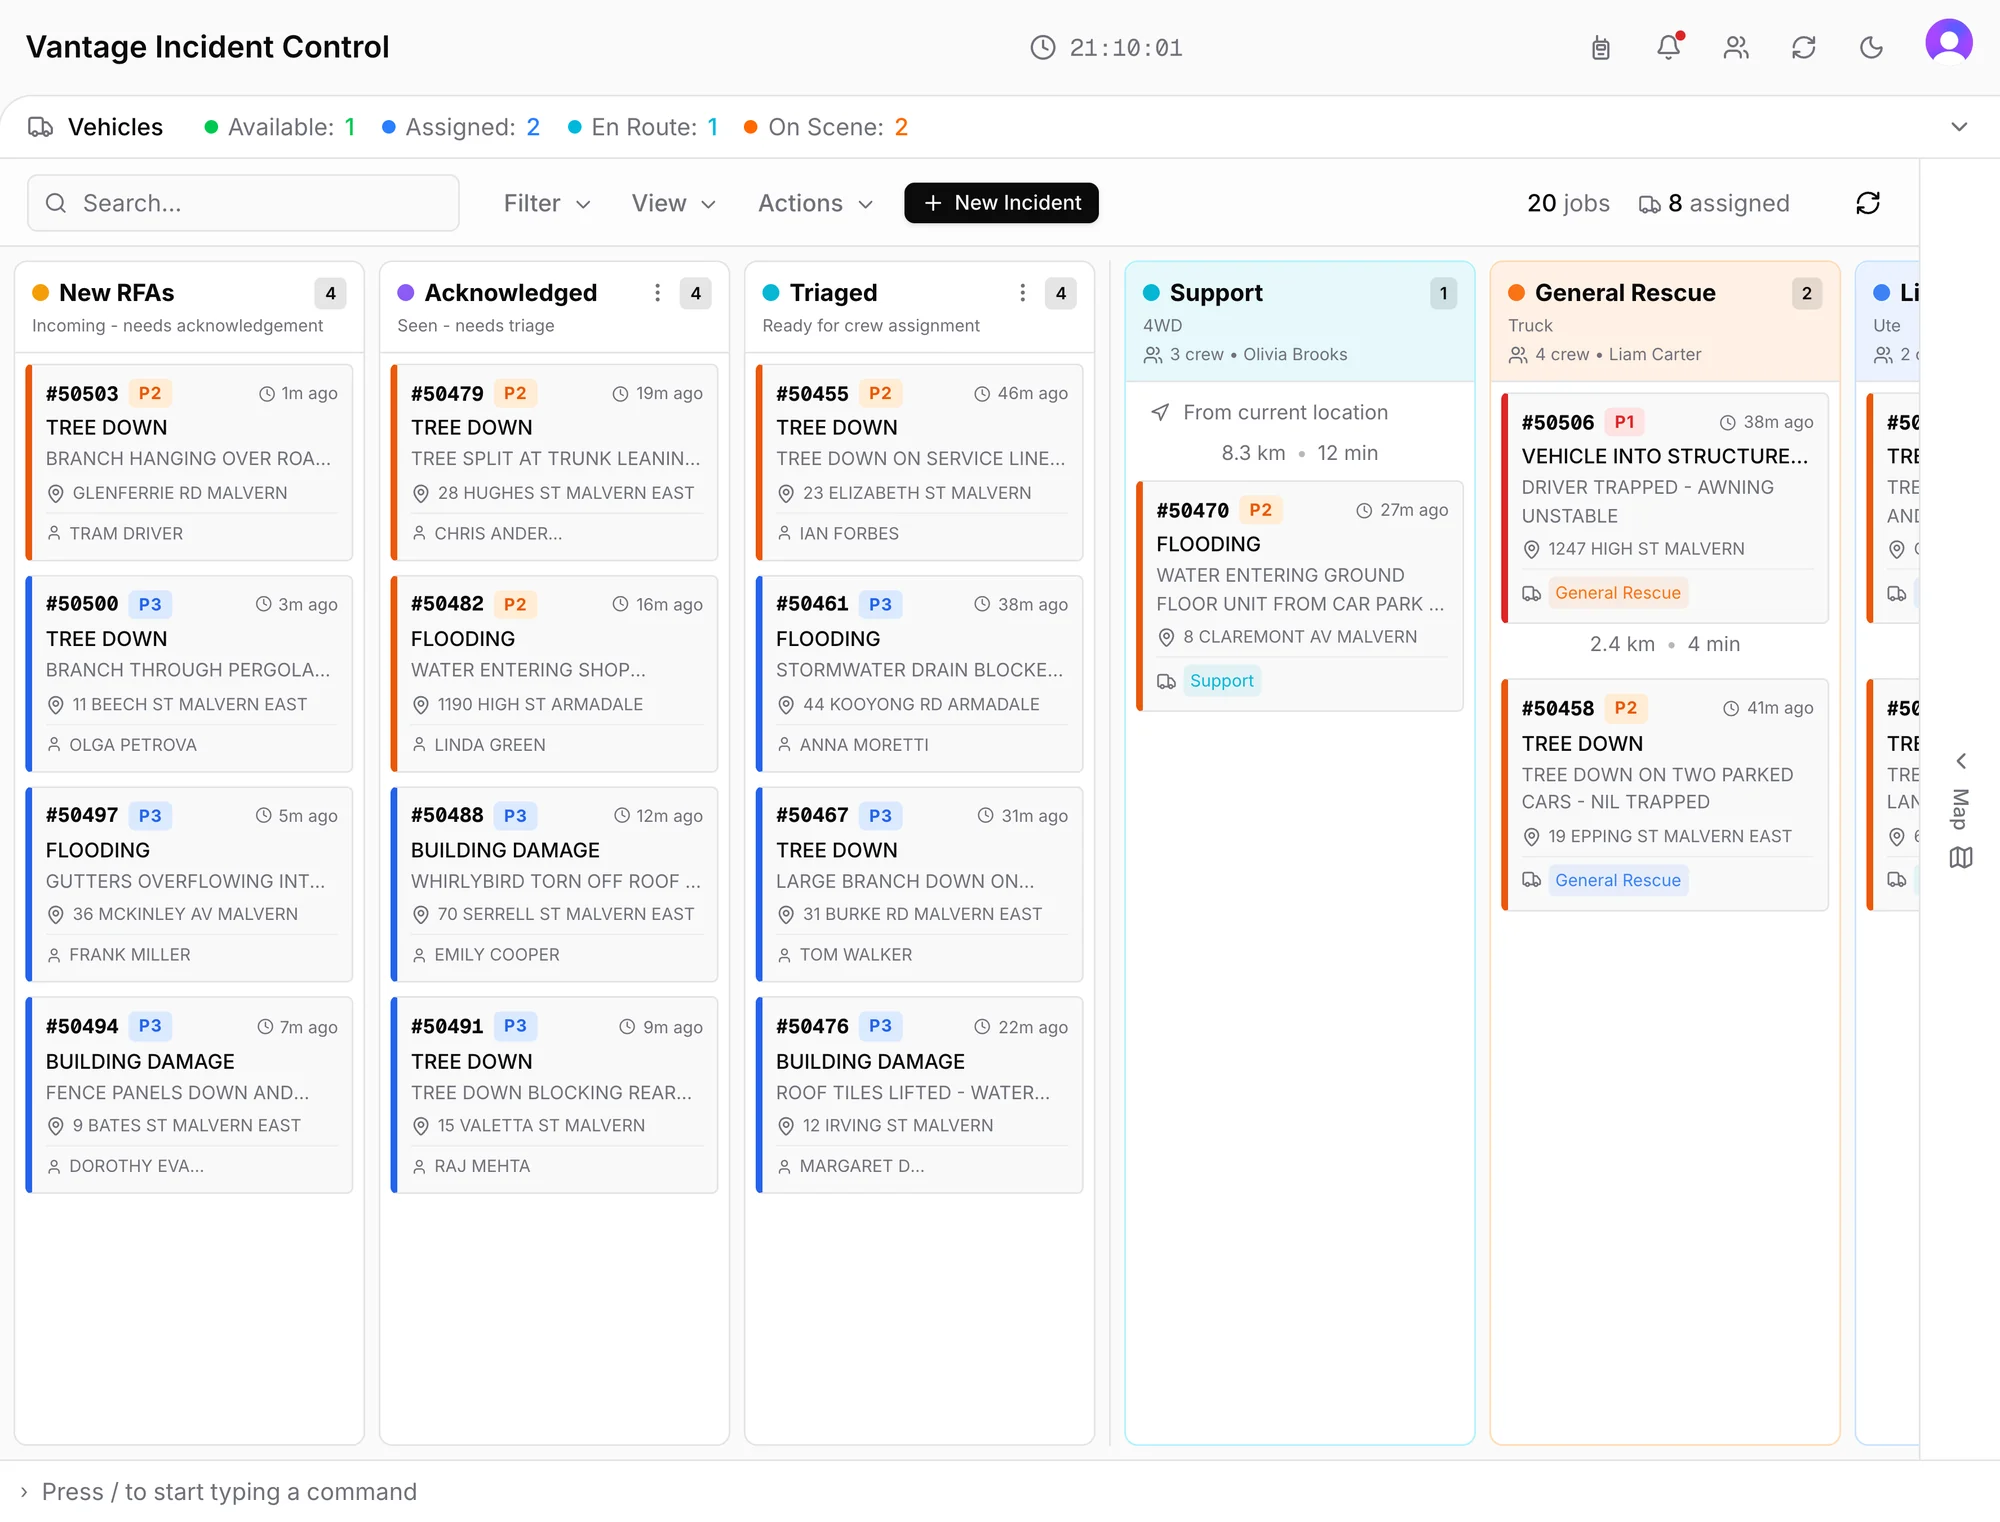Screen dimensions: 2000x1522
Task: Refresh the jobs board icon
Action: (x=1868, y=203)
